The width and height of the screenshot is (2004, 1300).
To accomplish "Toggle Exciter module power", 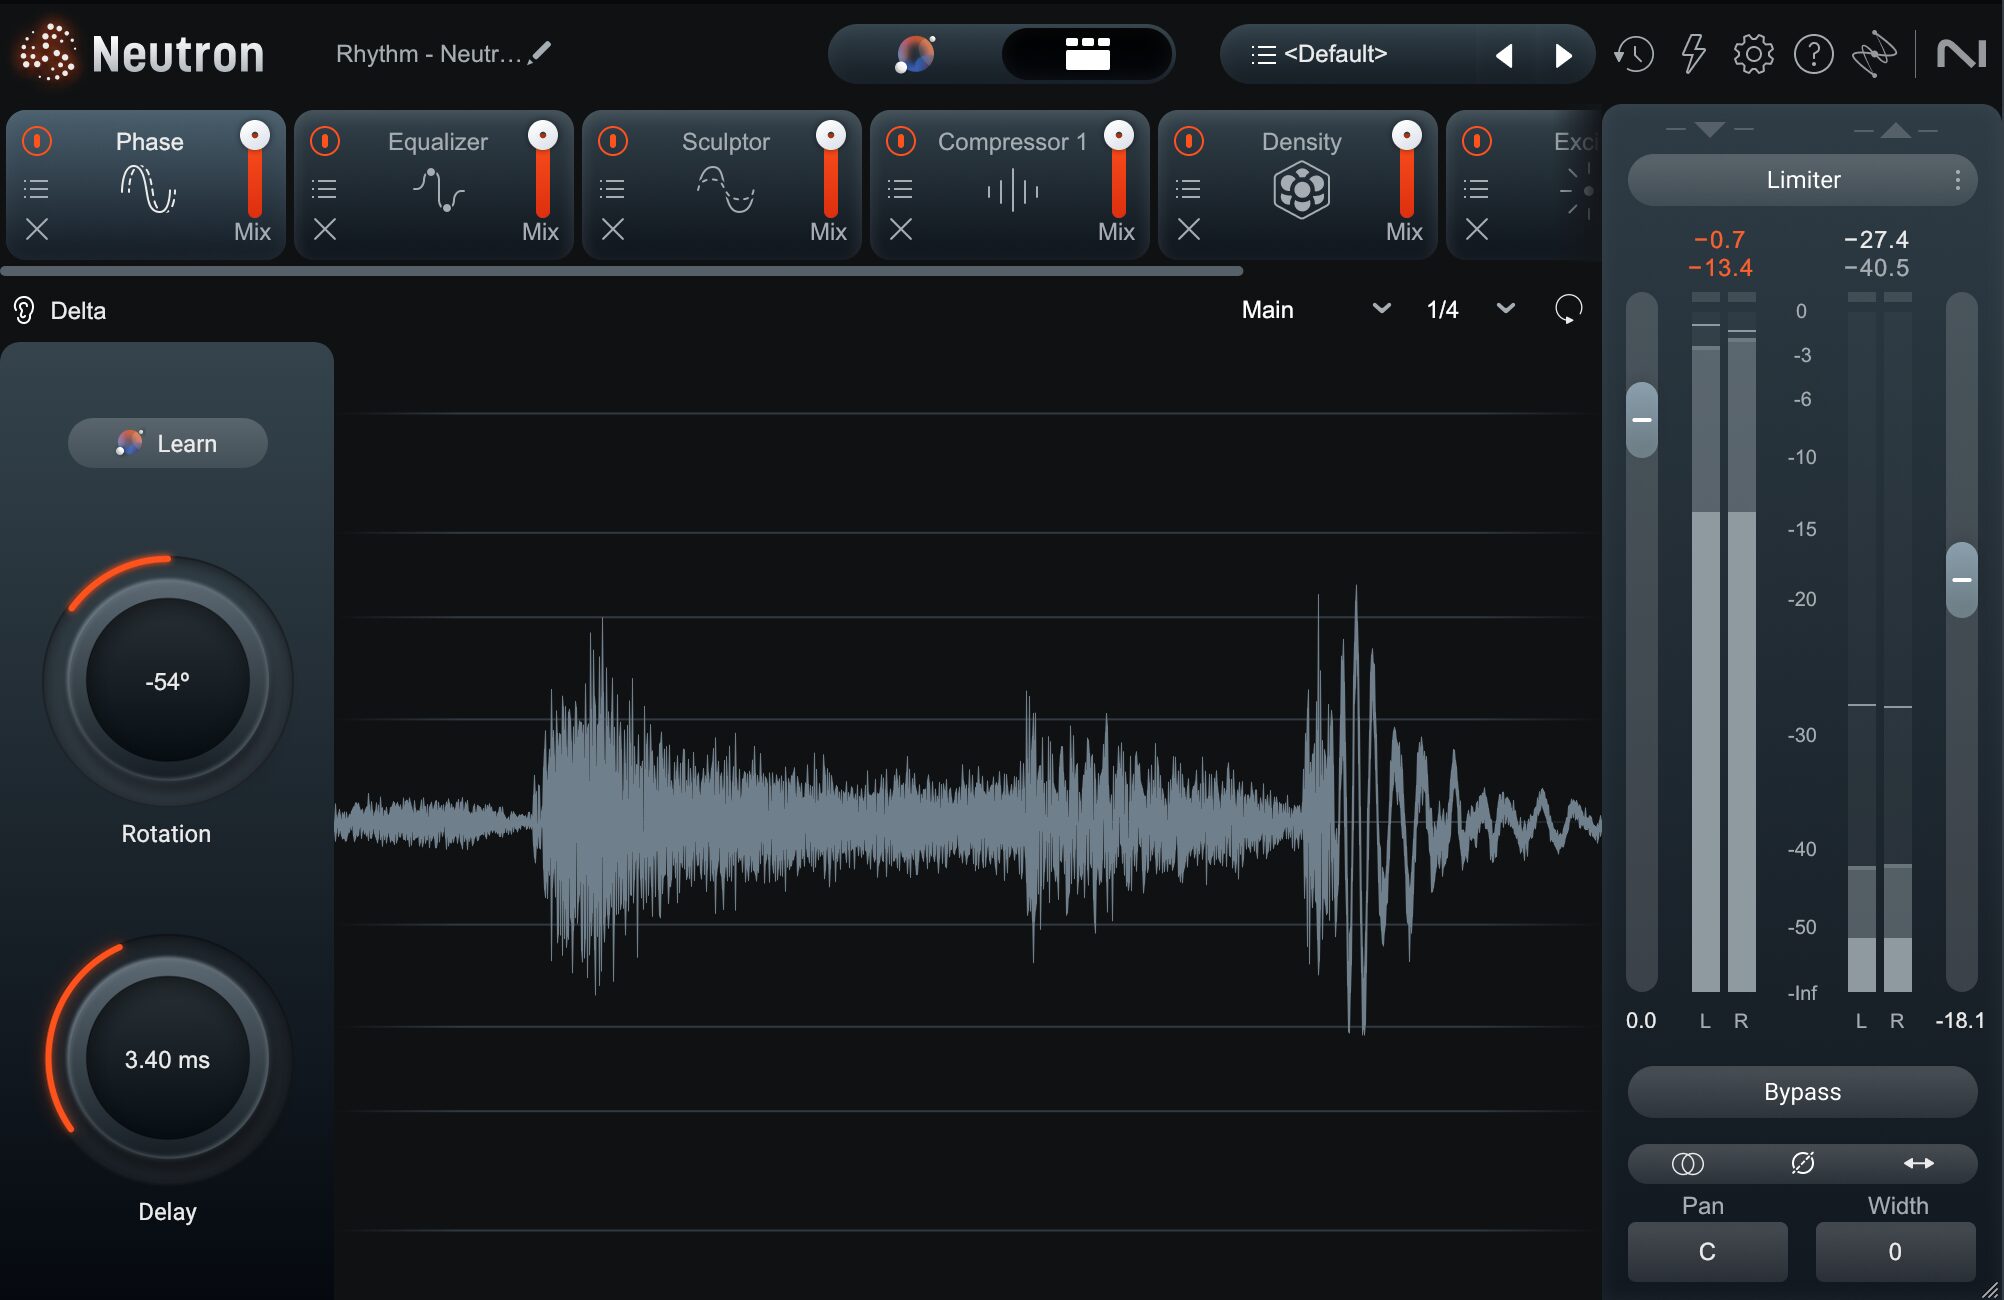I will [x=1477, y=141].
